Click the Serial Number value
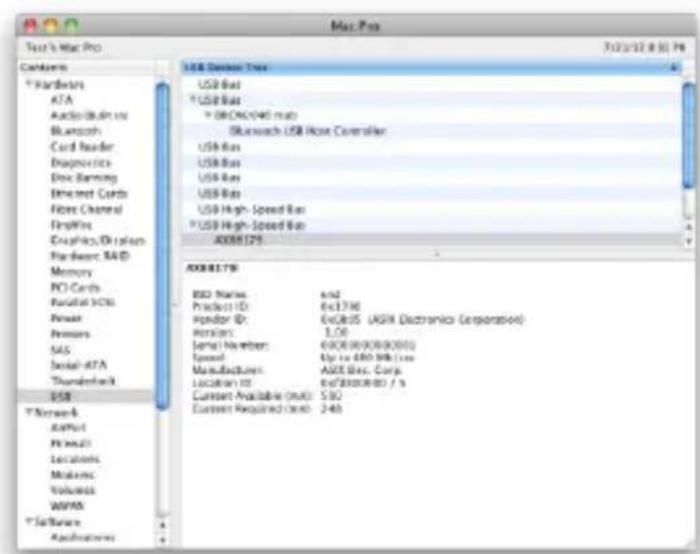This screenshot has width=700, height=554. [368, 345]
